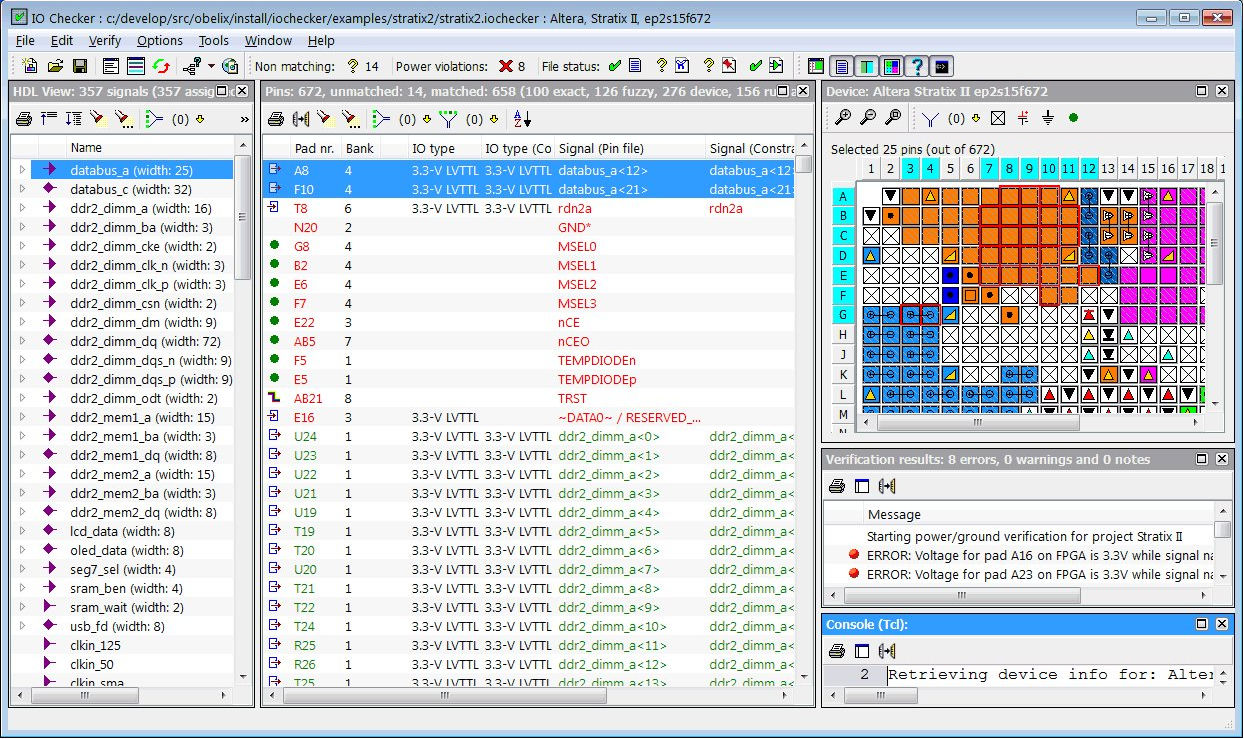Open the Verify menu
This screenshot has width=1244, height=739.
pos(105,41)
